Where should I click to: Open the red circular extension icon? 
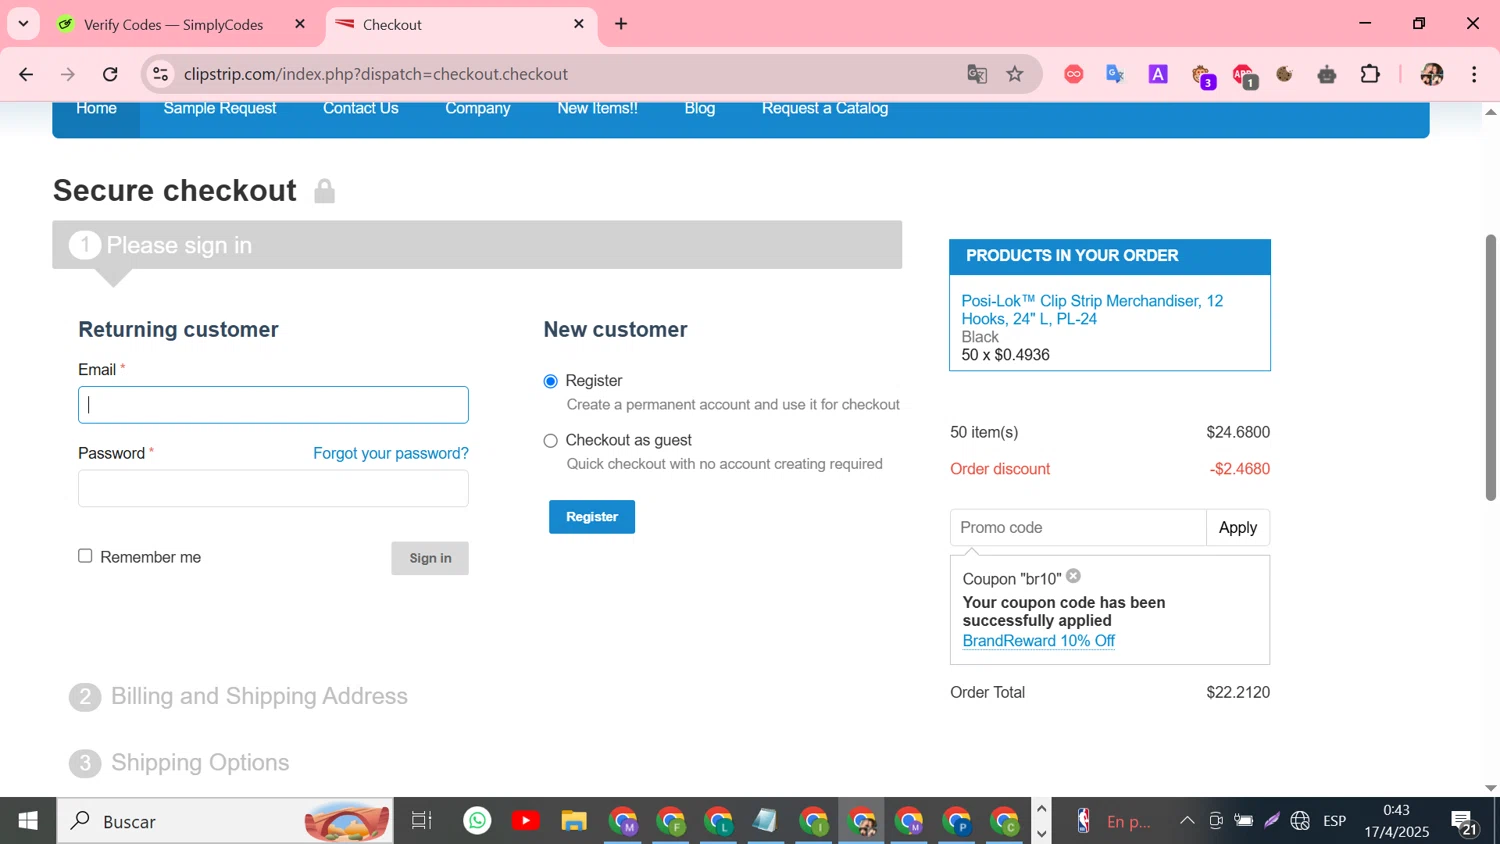(x=1074, y=74)
